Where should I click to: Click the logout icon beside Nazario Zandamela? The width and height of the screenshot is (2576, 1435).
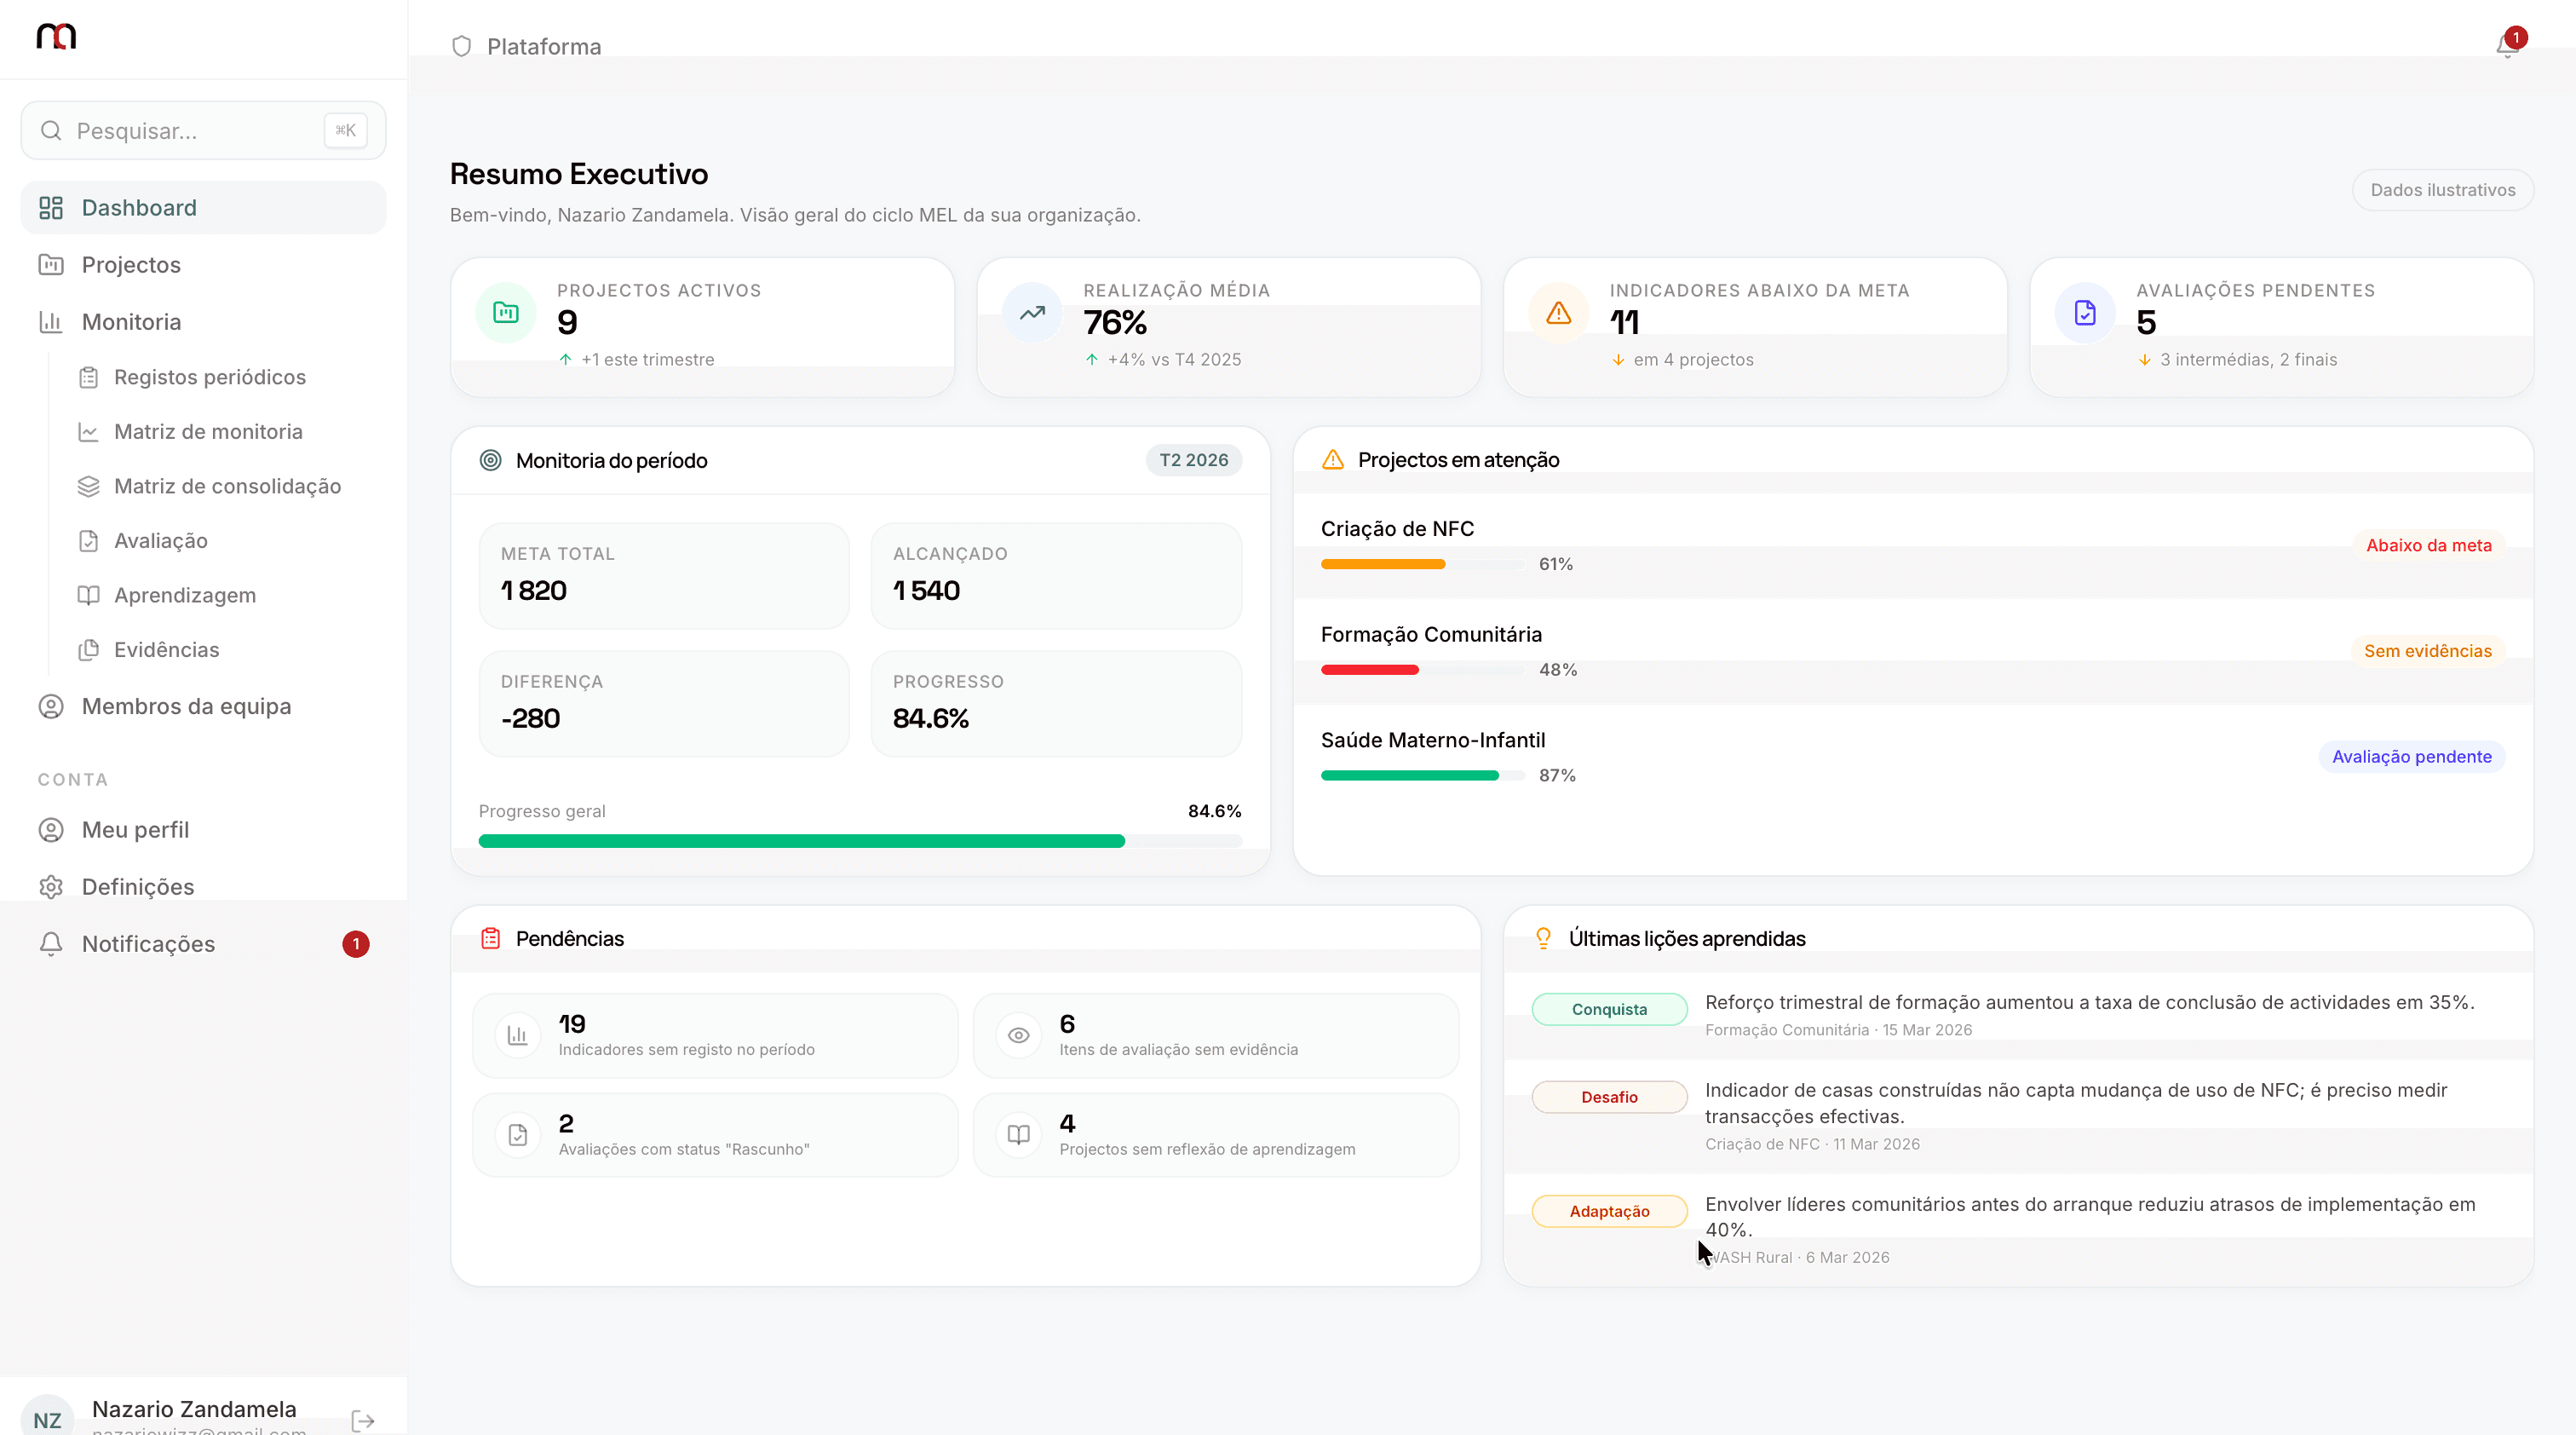pos(363,1420)
